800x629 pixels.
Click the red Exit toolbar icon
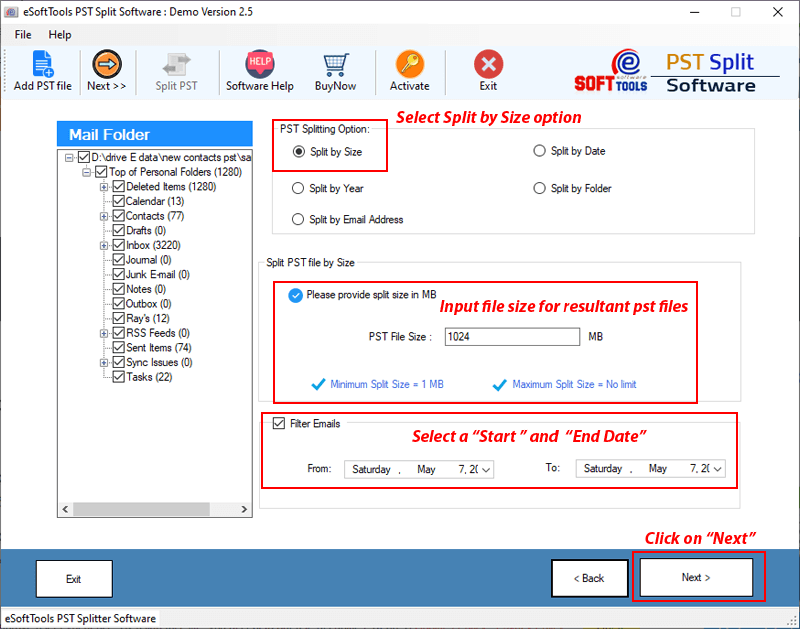[x=488, y=65]
